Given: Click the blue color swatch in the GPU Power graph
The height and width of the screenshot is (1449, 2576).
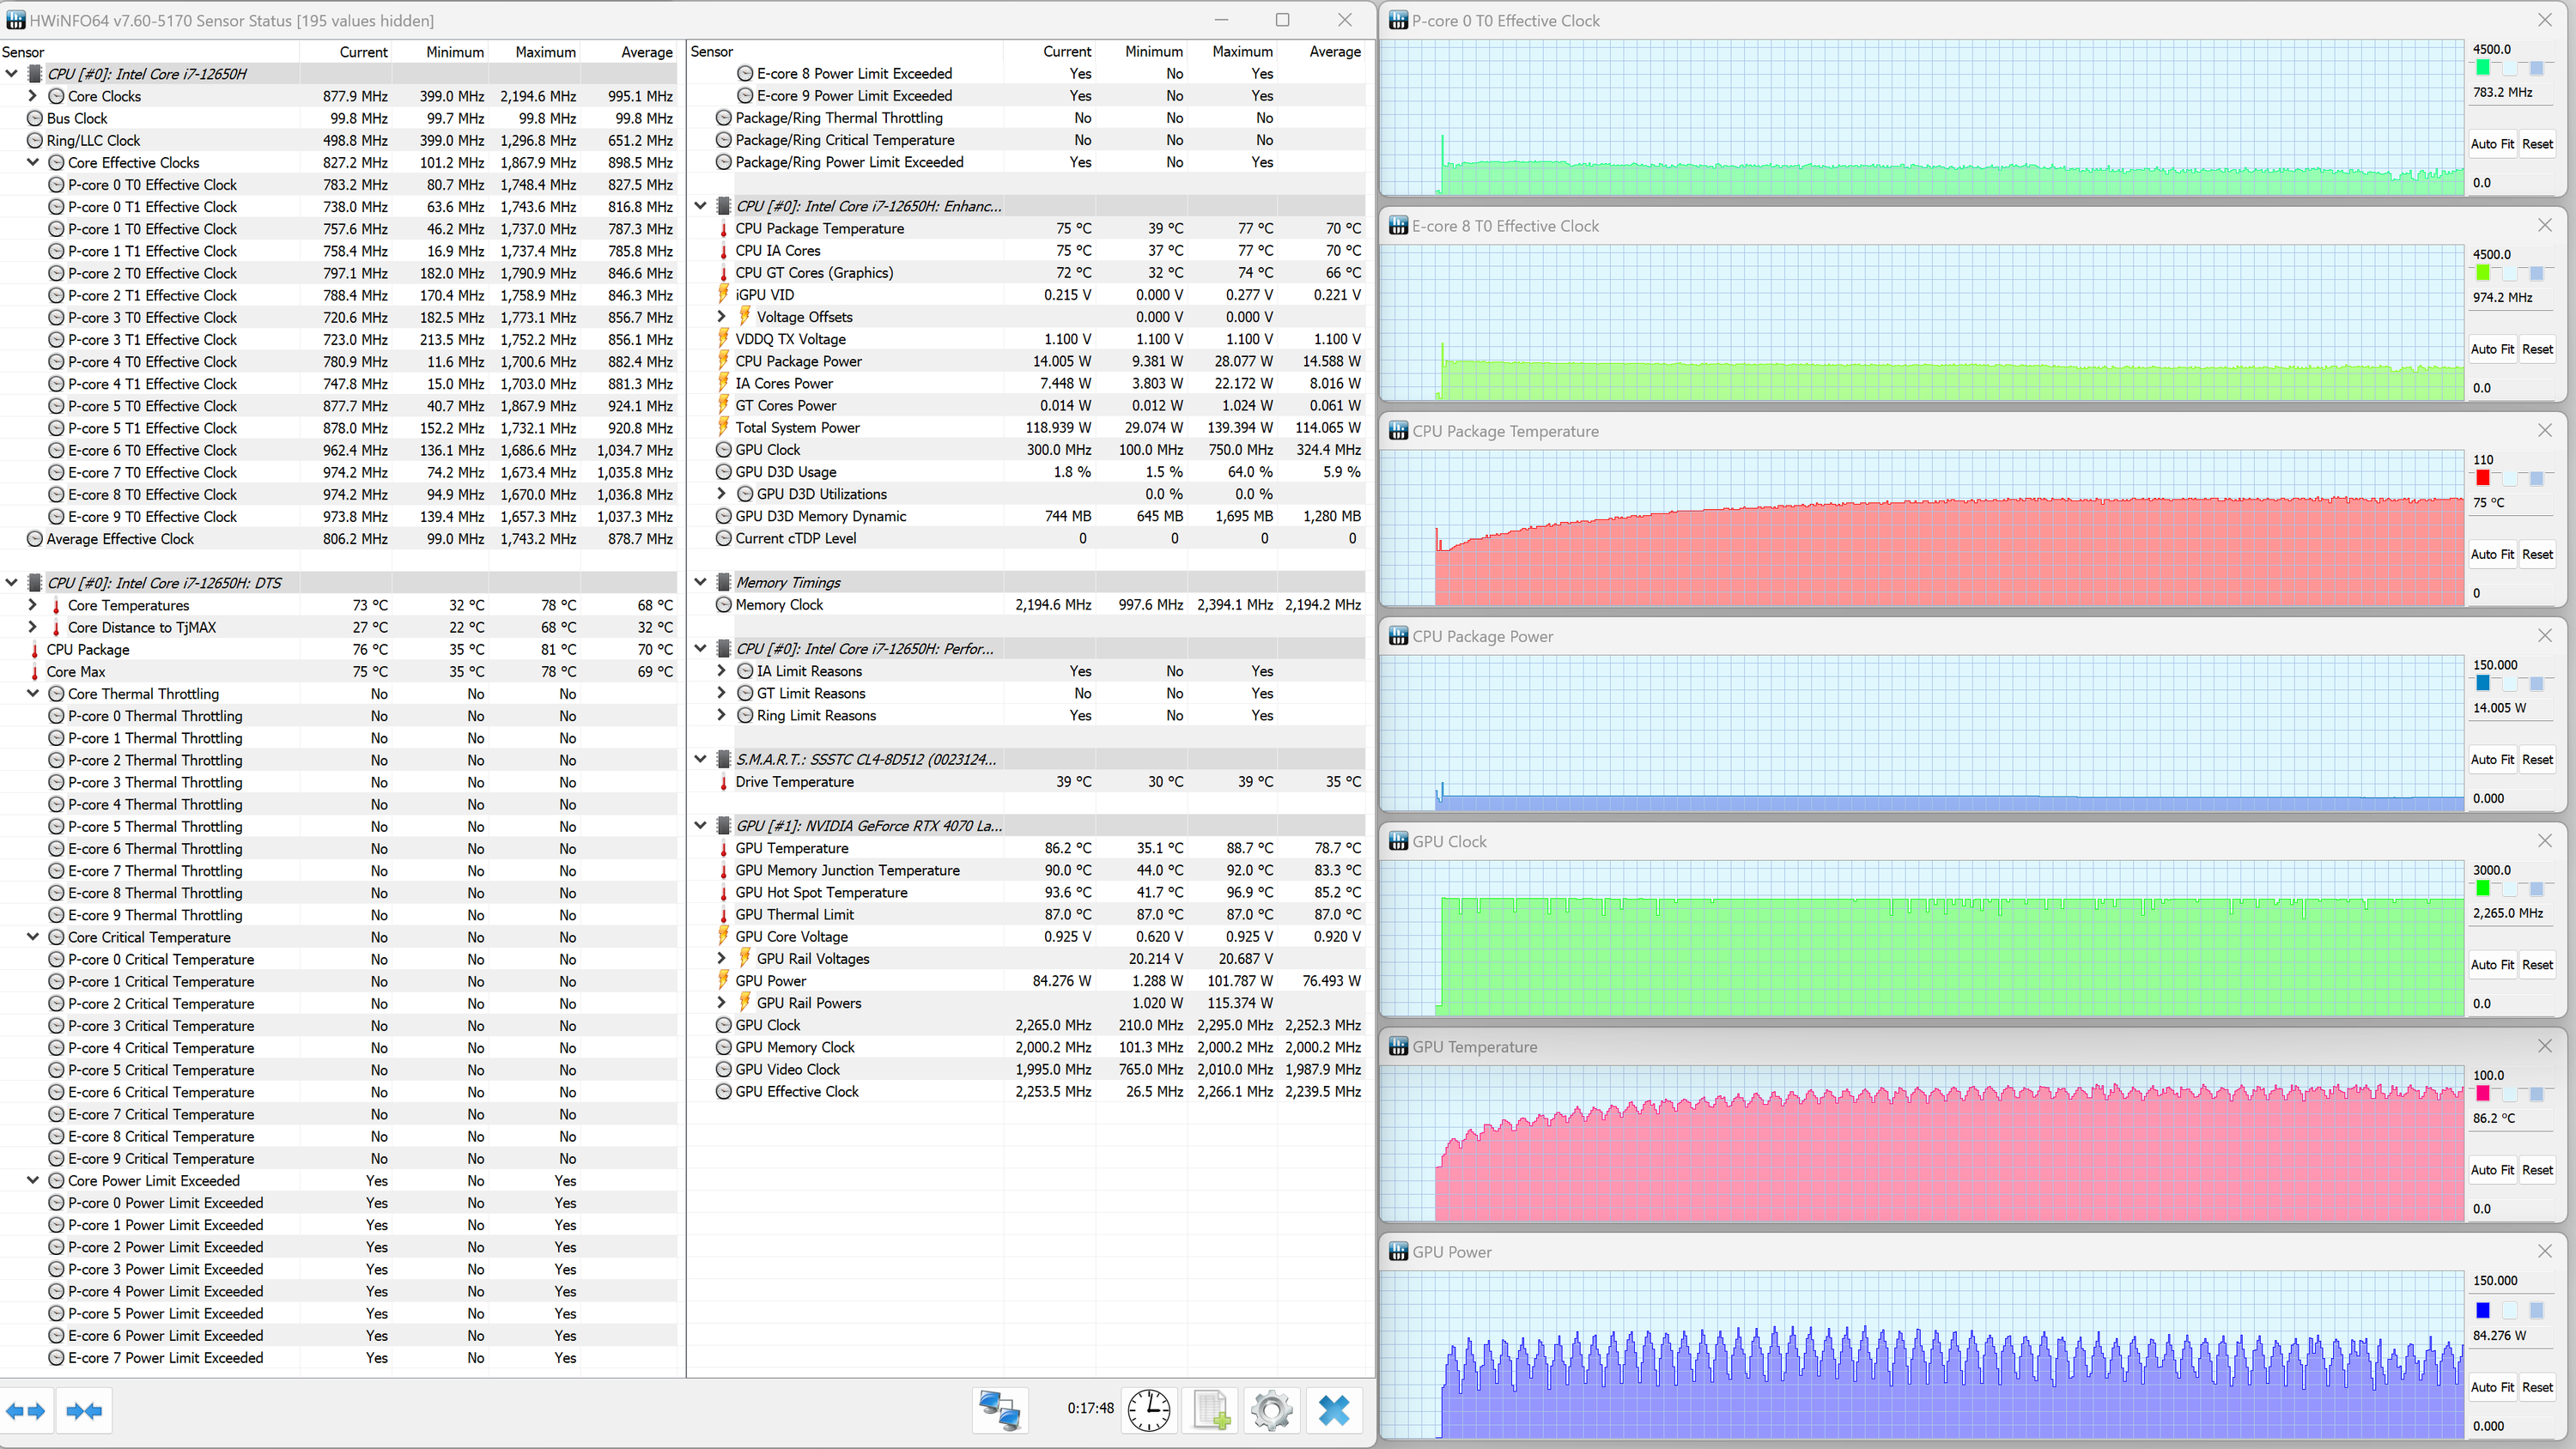Looking at the screenshot, I should pyautogui.click(x=2483, y=1310).
